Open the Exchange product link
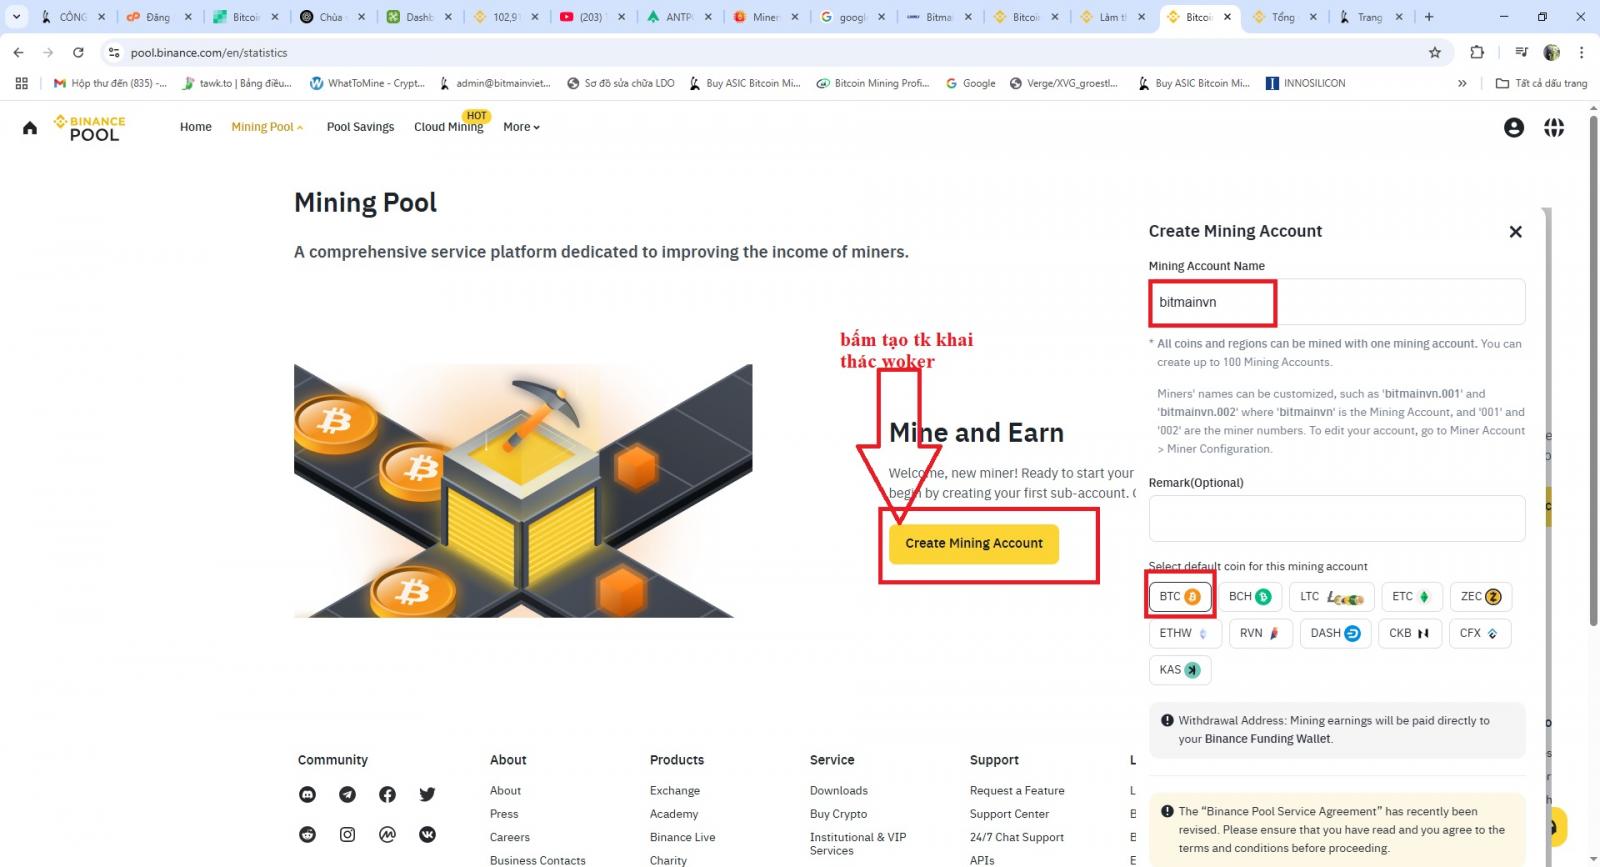The image size is (1600, 867). (x=675, y=790)
